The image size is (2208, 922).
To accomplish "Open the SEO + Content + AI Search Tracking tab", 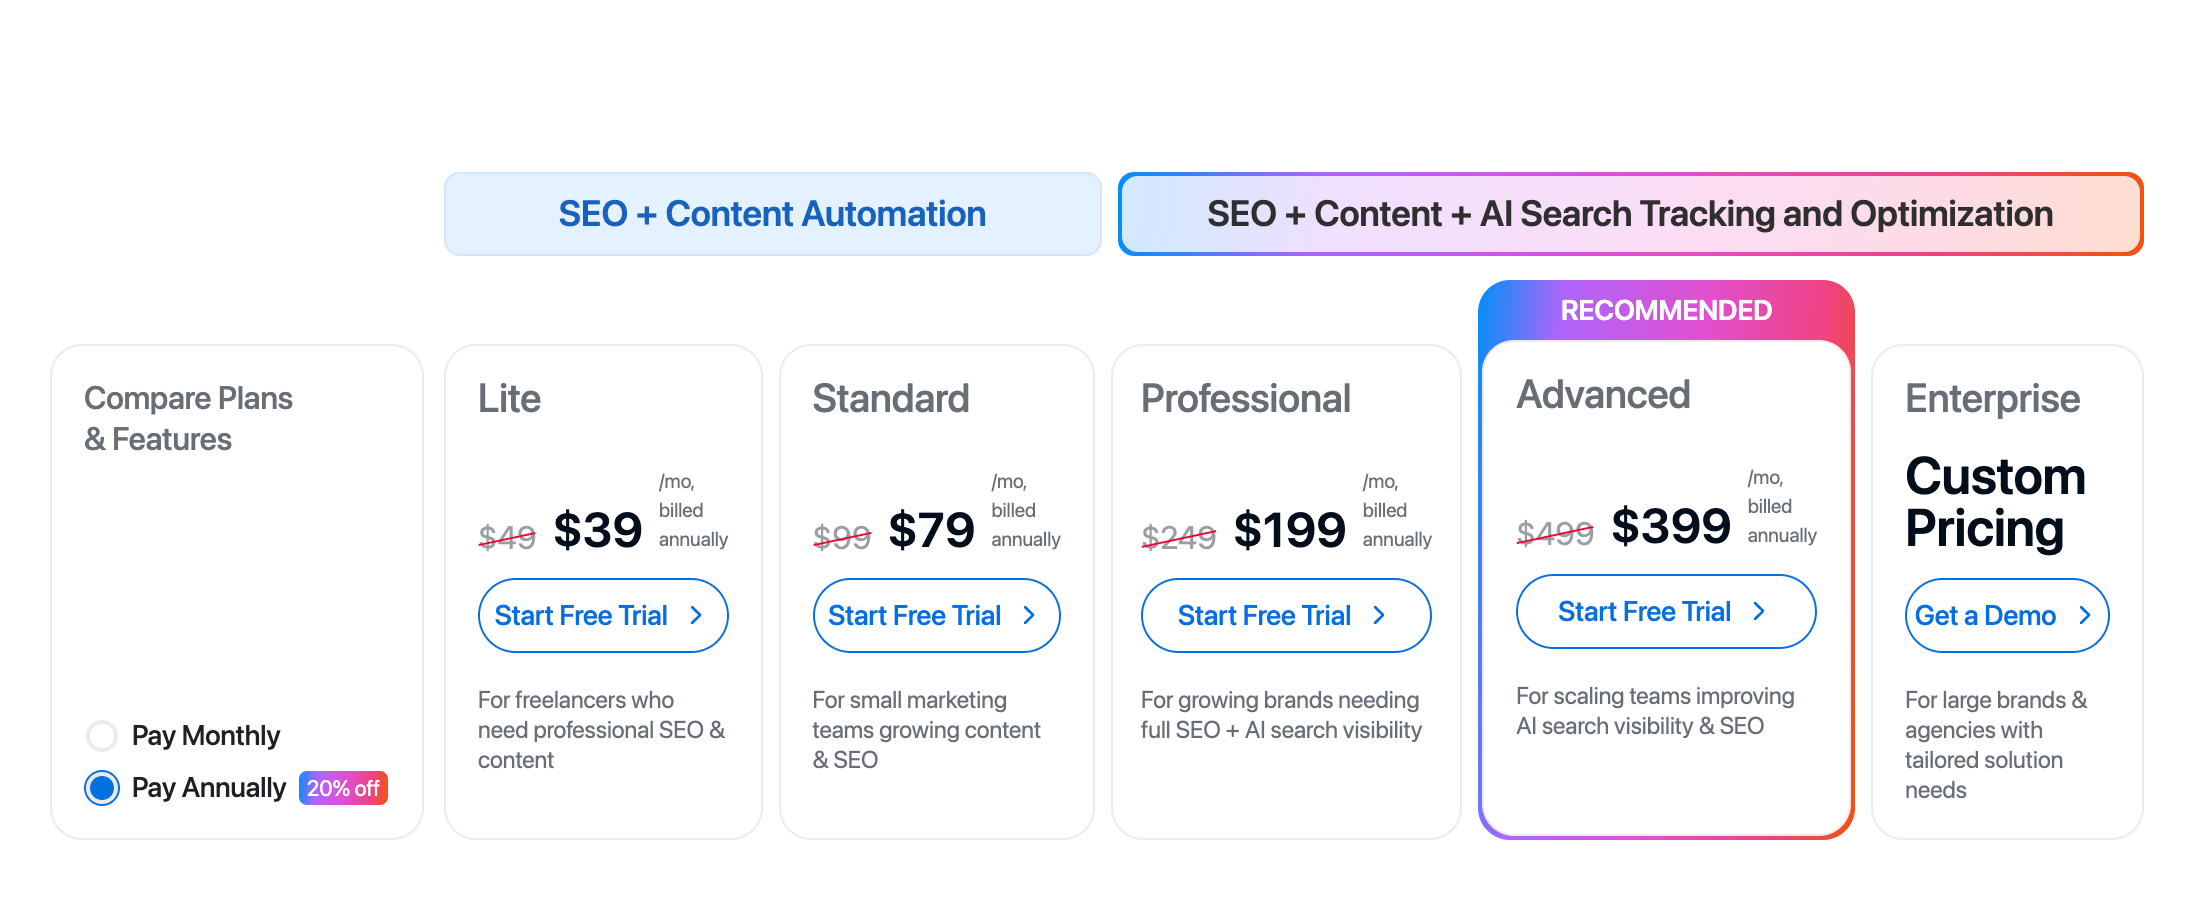I will pyautogui.click(x=1630, y=214).
